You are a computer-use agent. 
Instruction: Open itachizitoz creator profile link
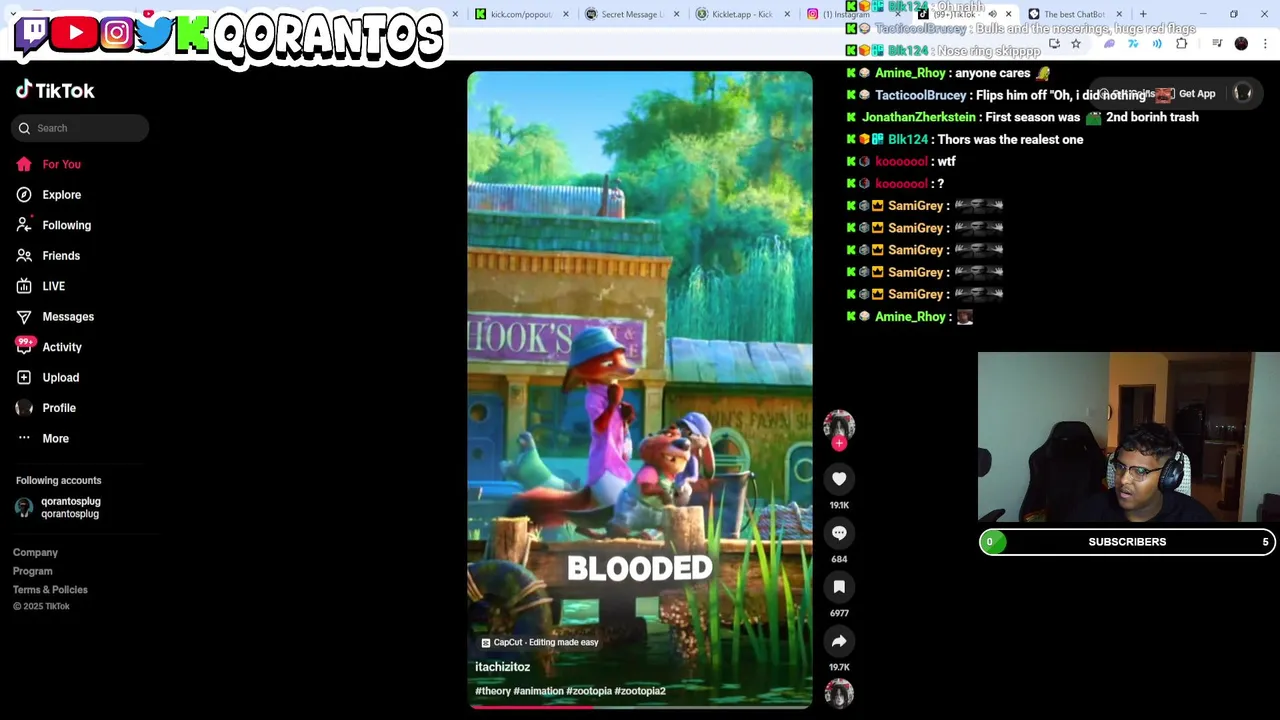pyautogui.click(x=503, y=667)
